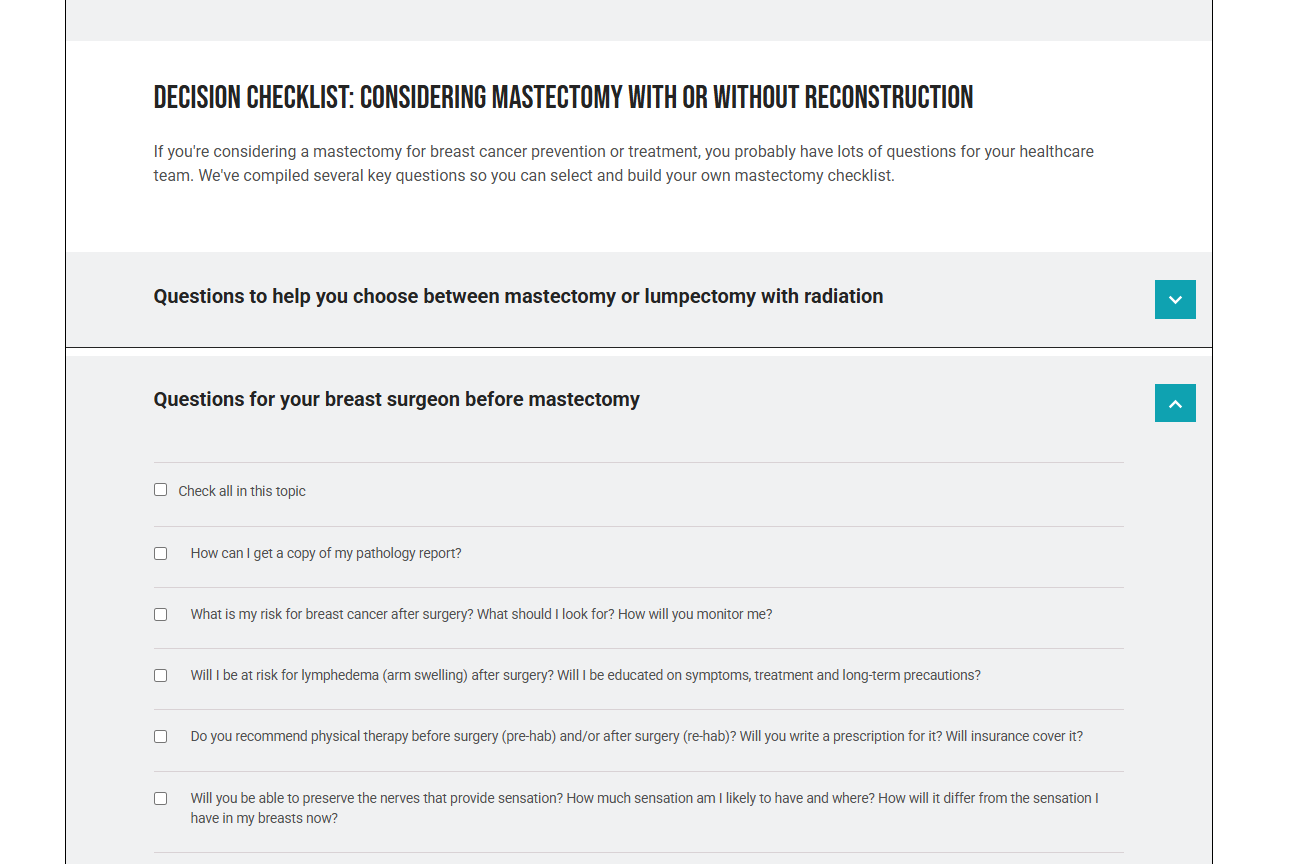
Task: Toggle the lymphedema question checkbox off
Action: click(x=160, y=674)
